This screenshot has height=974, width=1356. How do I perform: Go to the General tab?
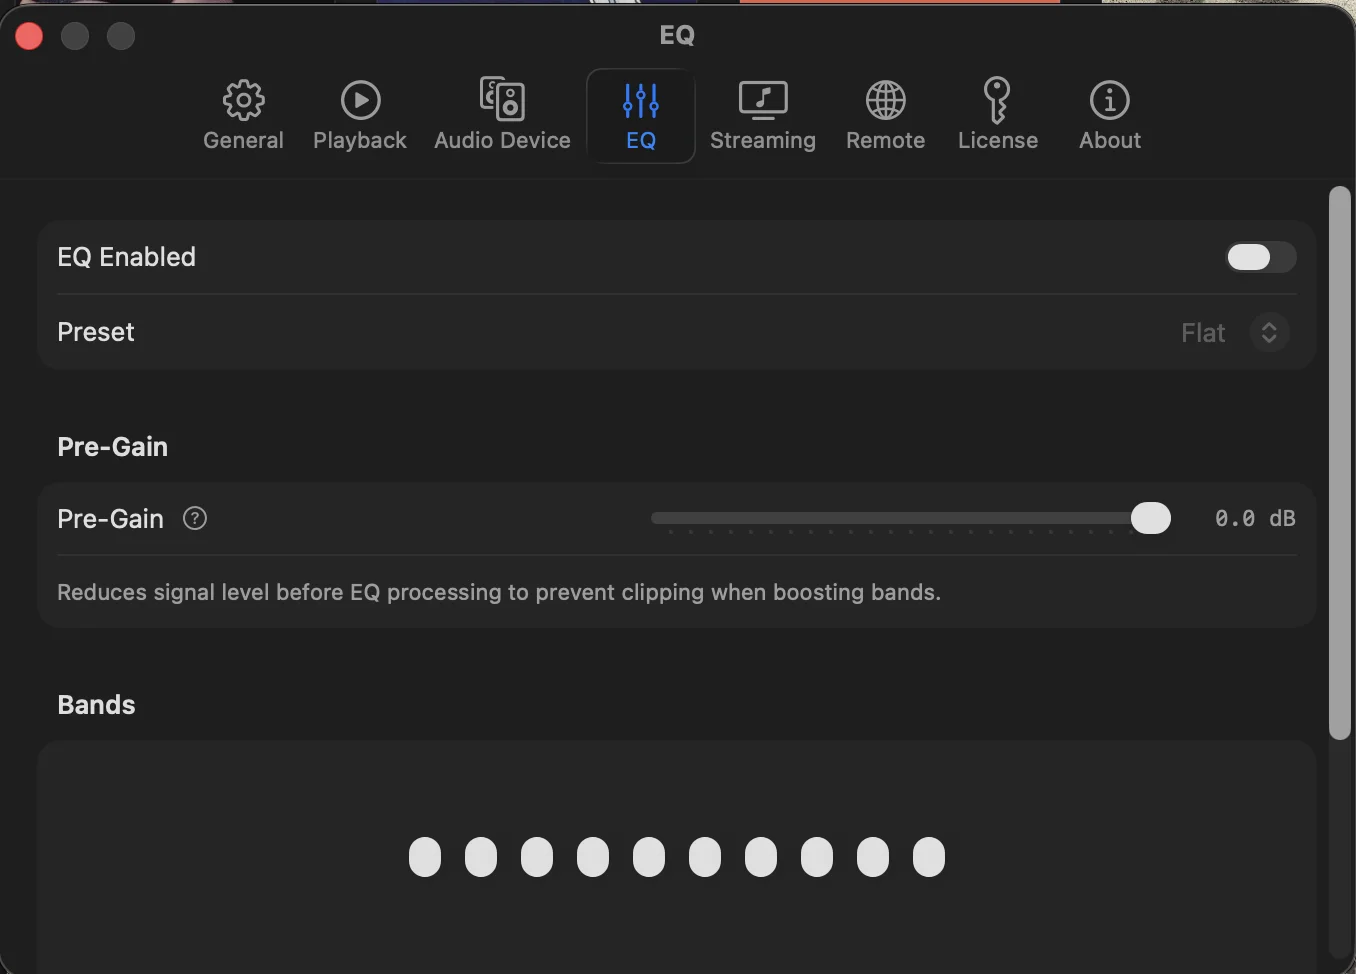click(x=243, y=115)
